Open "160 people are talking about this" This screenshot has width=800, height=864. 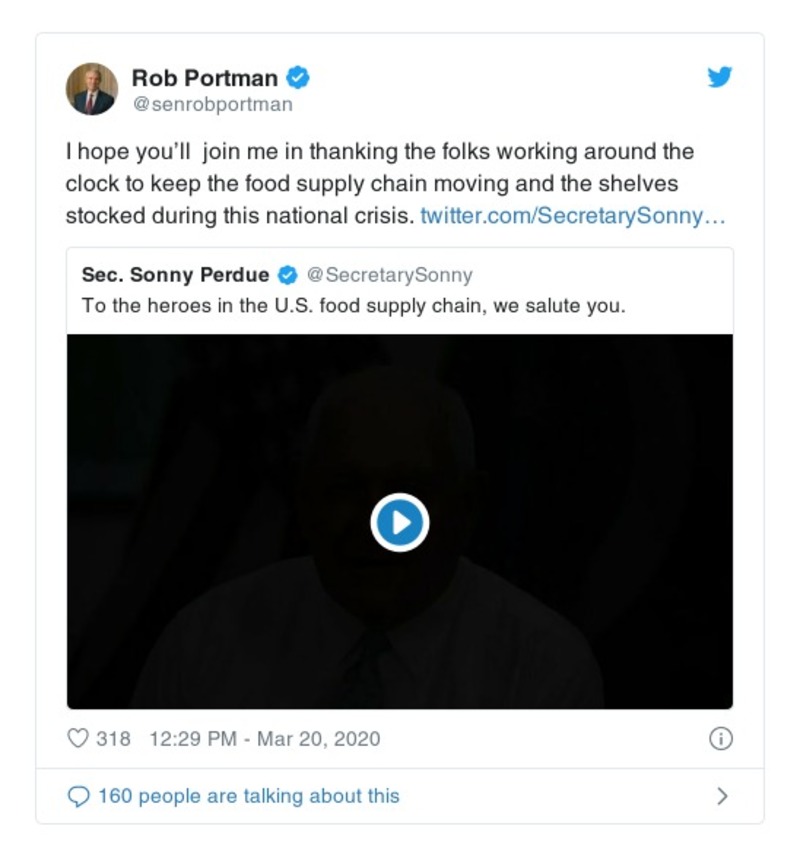click(248, 796)
